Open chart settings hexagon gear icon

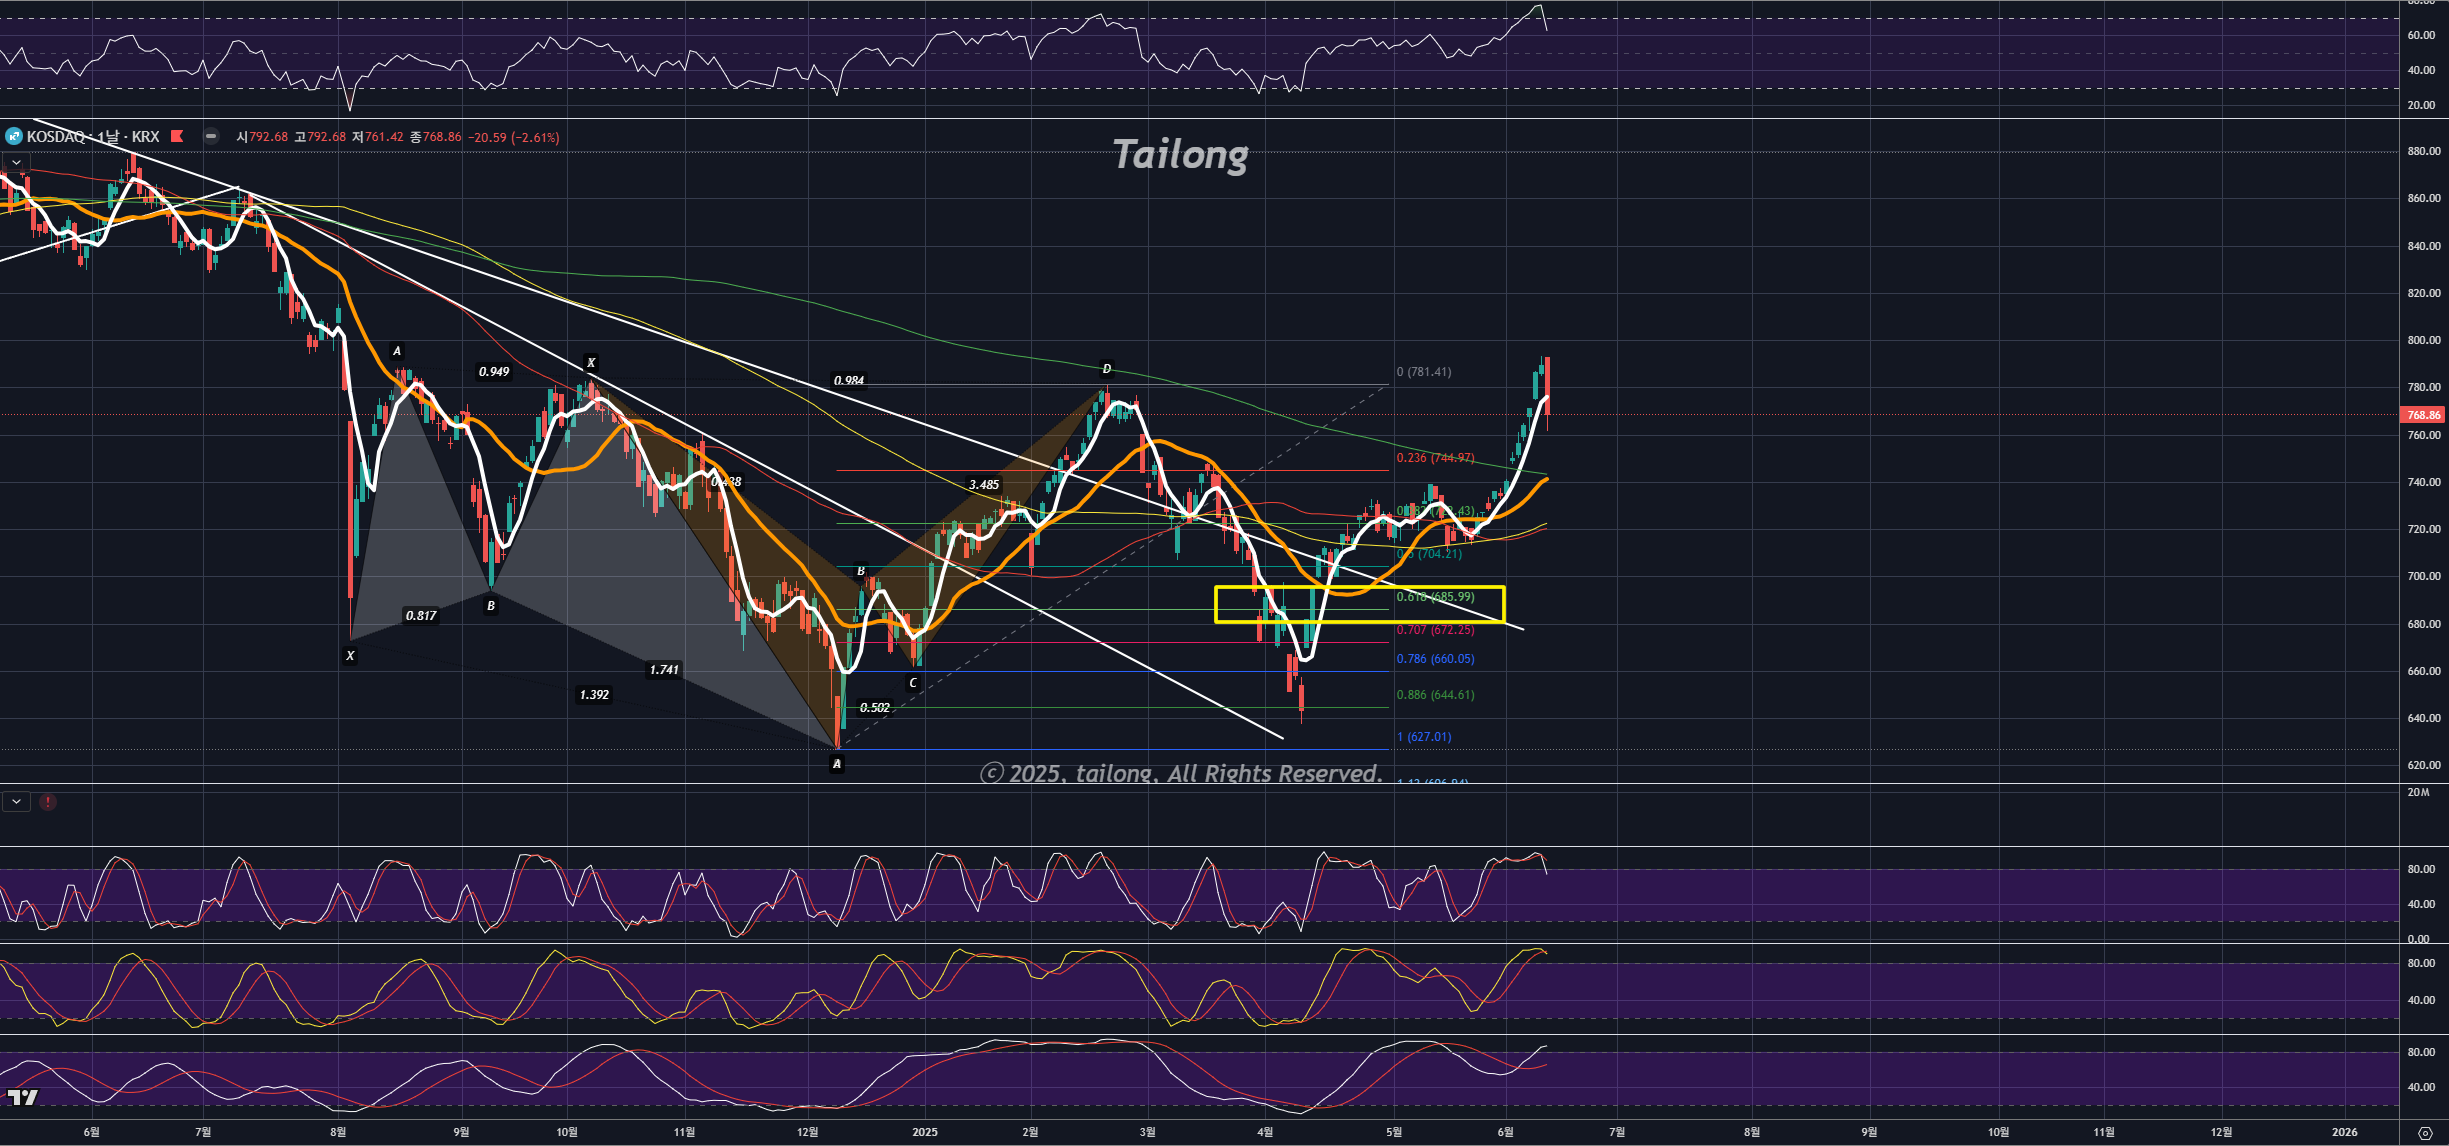pos(2424,1133)
